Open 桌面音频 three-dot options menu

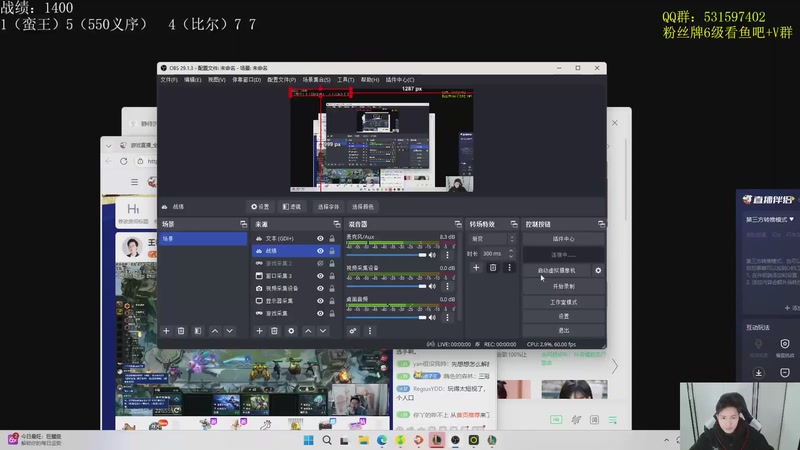click(447, 317)
